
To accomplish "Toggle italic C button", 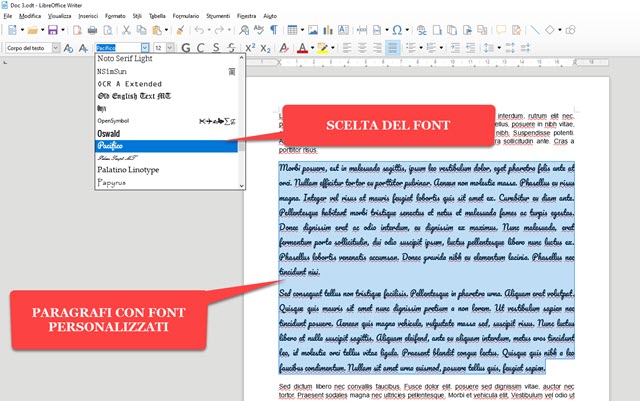I will pyautogui.click(x=201, y=48).
